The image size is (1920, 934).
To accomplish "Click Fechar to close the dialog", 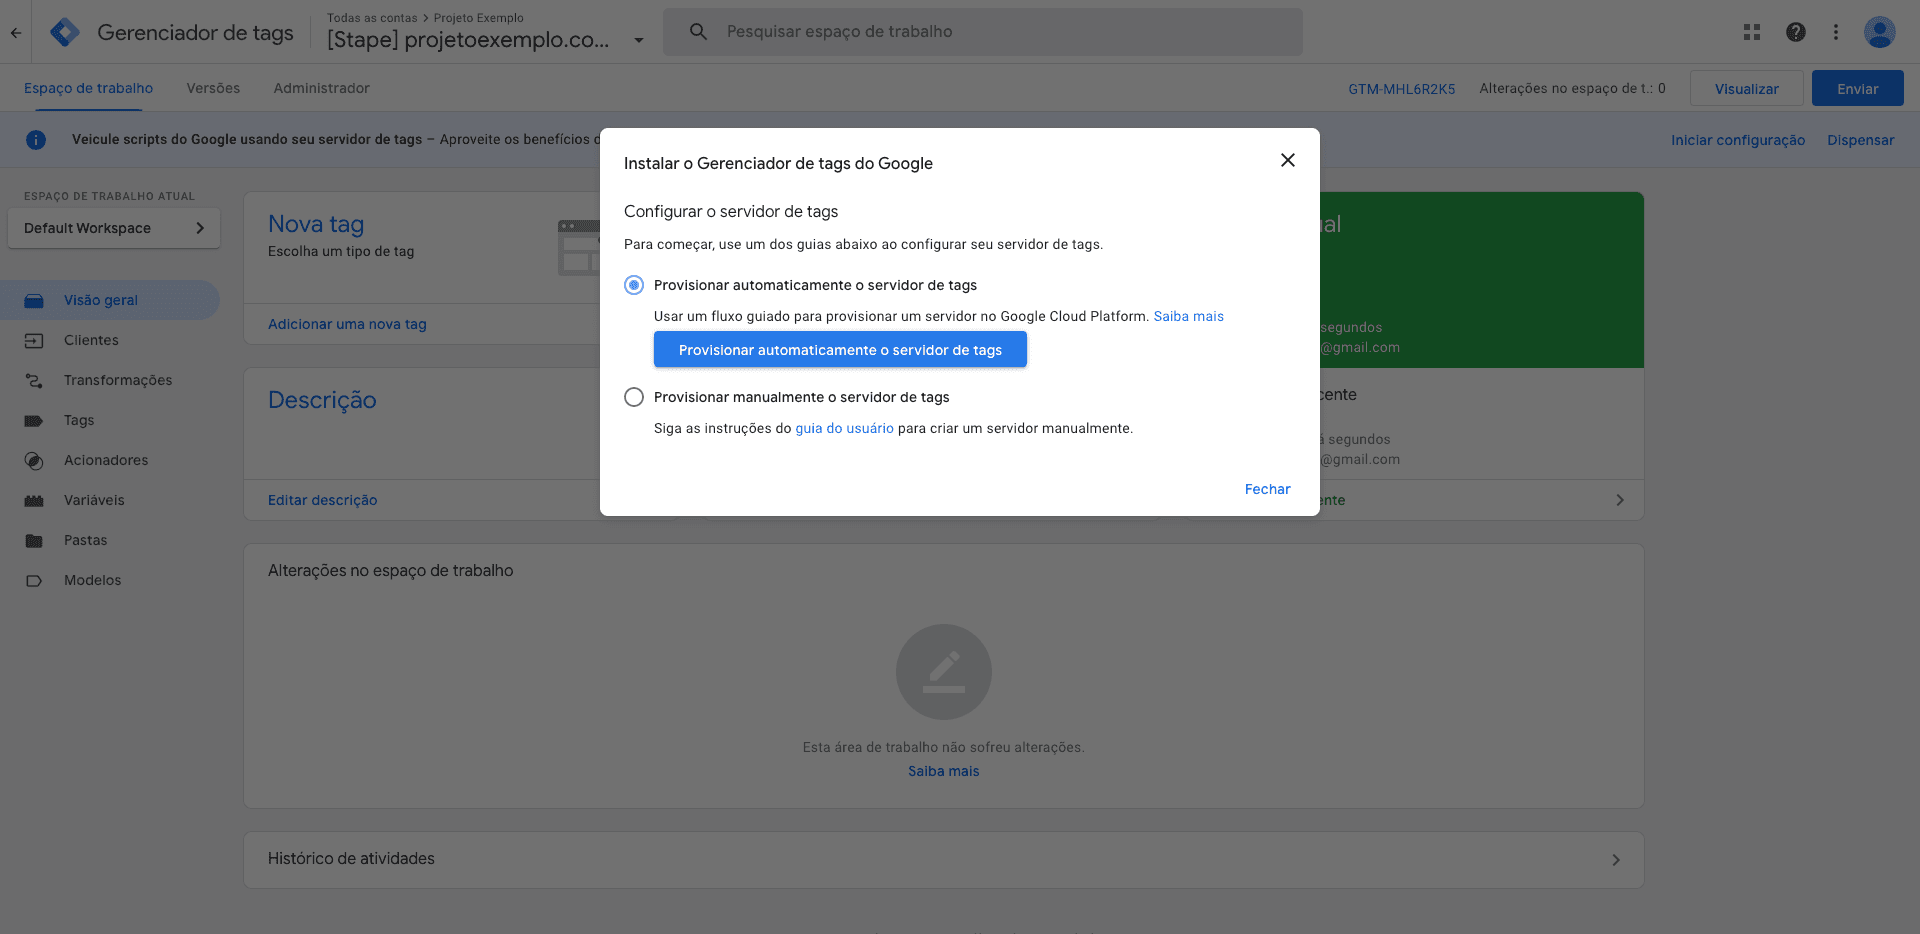I will (x=1267, y=489).
